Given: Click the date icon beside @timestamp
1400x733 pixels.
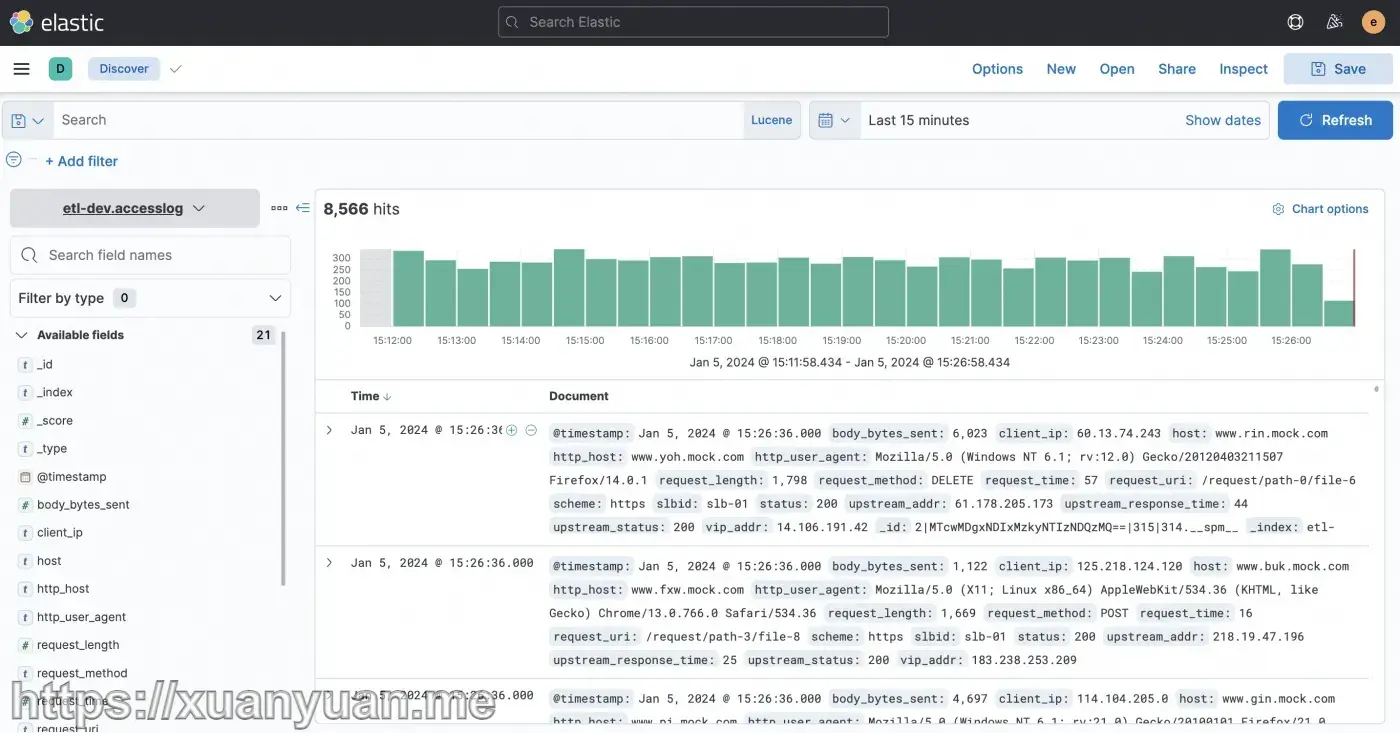Looking at the screenshot, I should (x=25, y=477).
